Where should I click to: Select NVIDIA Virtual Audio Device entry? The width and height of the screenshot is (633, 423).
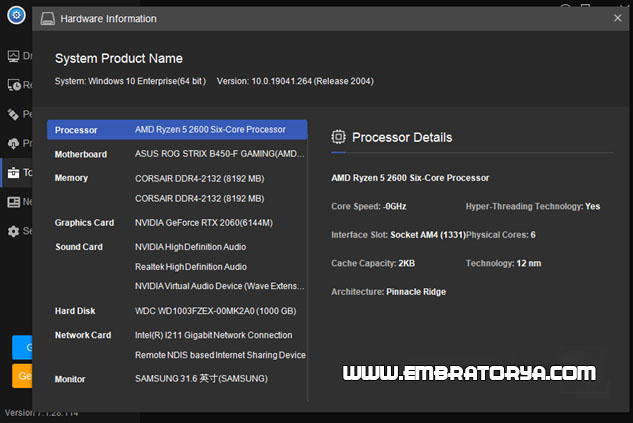[x=220, y=287]
